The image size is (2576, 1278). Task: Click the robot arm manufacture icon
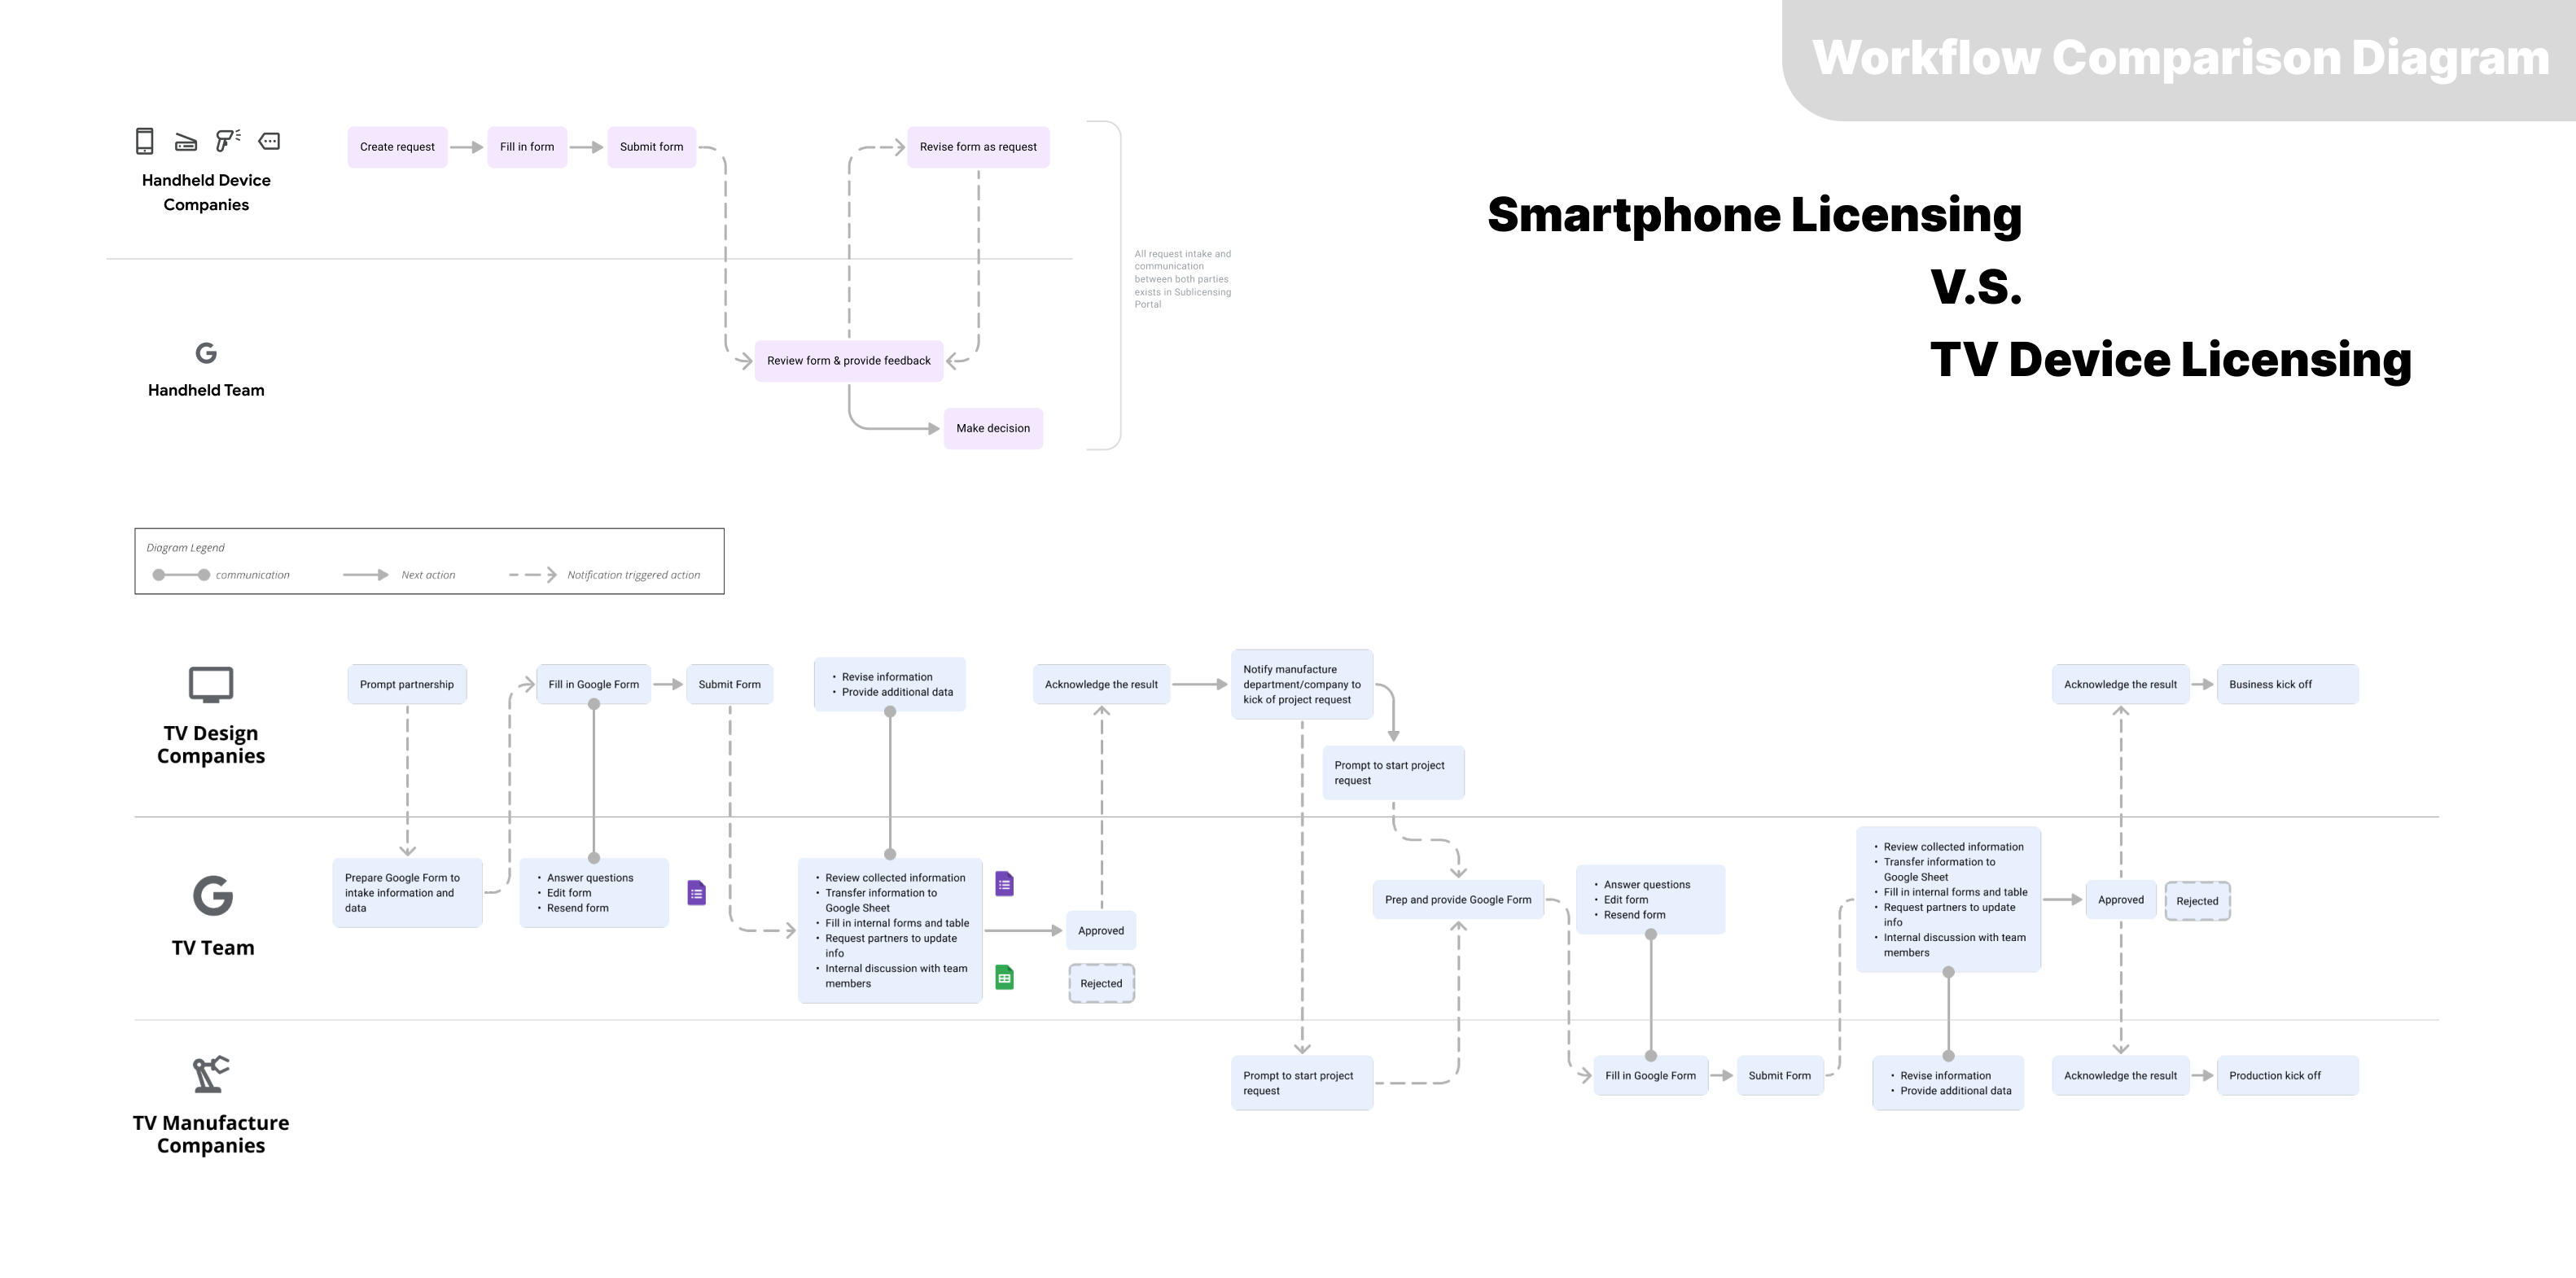pyautogui.click(x=211, y=1074)
